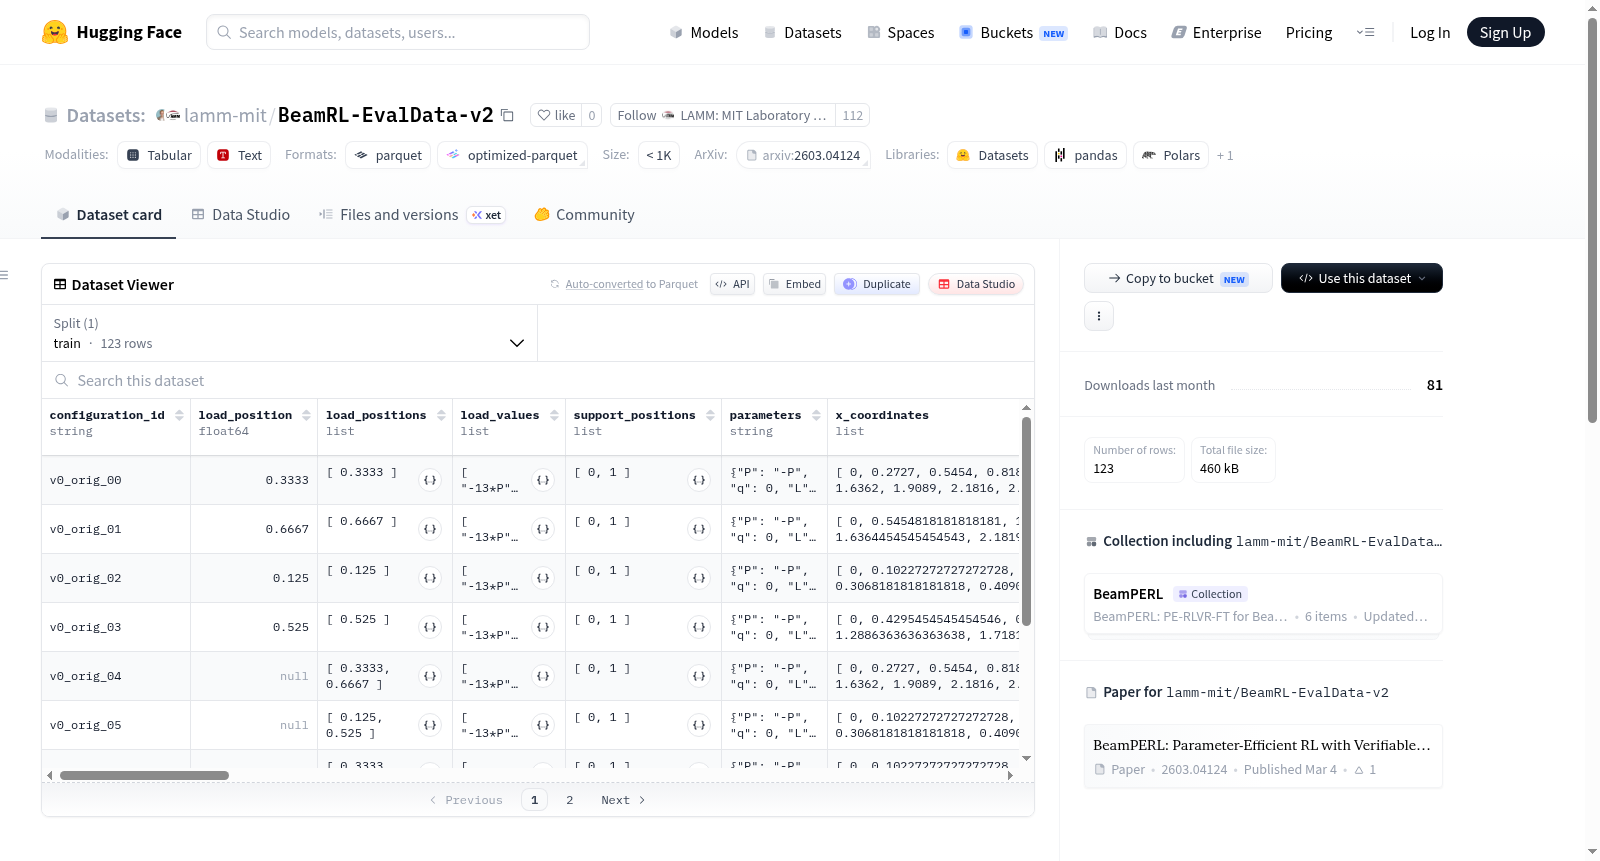Image resolution: width=1600 pixels, height=861 pixels.
Task: Sort by the parameters column
Action: tap(816, 415)
